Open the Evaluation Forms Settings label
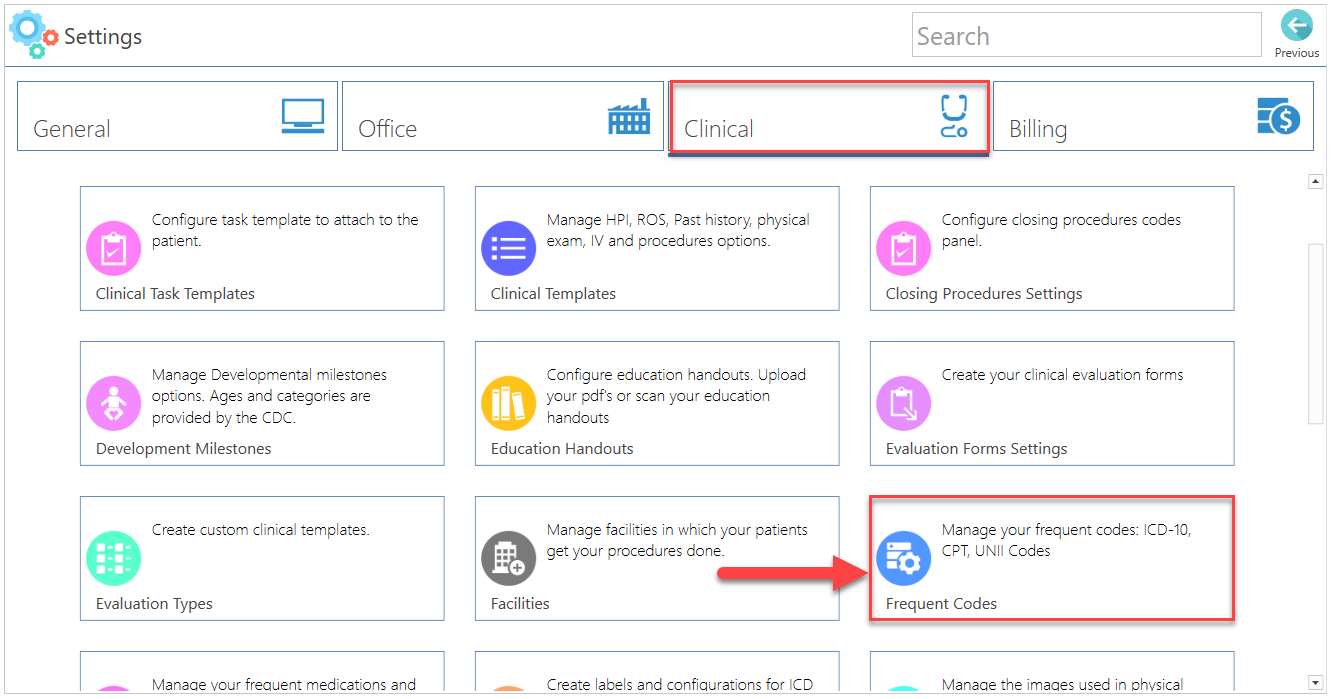The image size is (1335, 699). click(x=976, y=449)
